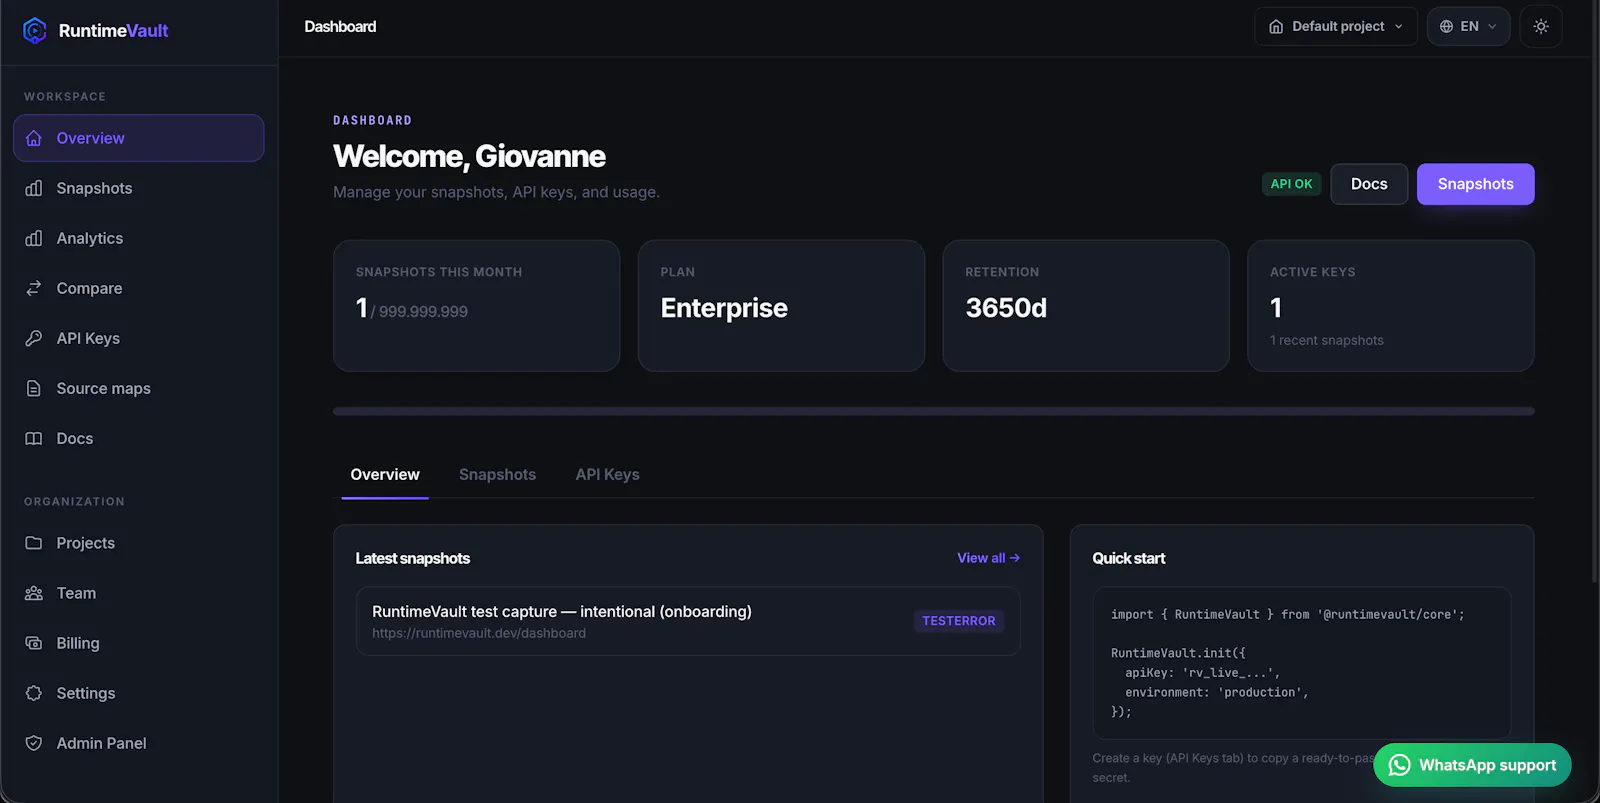This screenshot has height=803, width=1600.
Task: Click the API OK status badge
Action: point(1291,184)
